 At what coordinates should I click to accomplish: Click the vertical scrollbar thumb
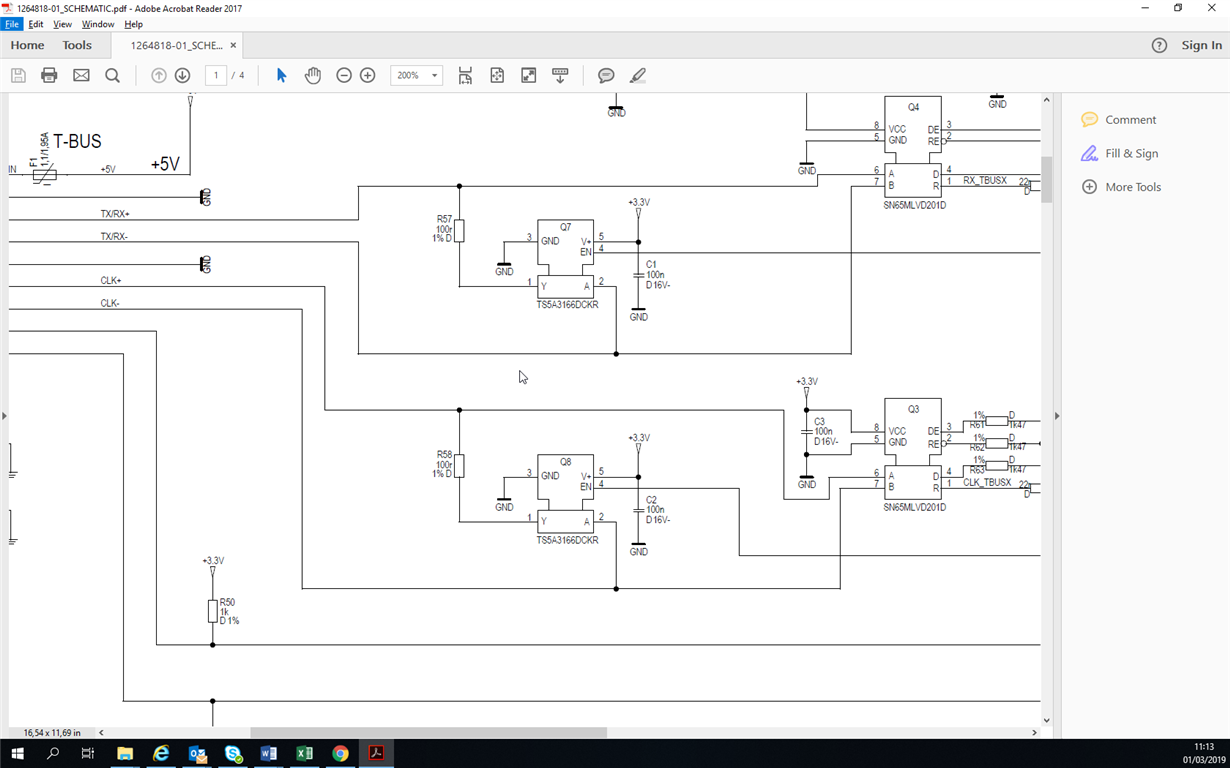click(x=1047, y=179)
